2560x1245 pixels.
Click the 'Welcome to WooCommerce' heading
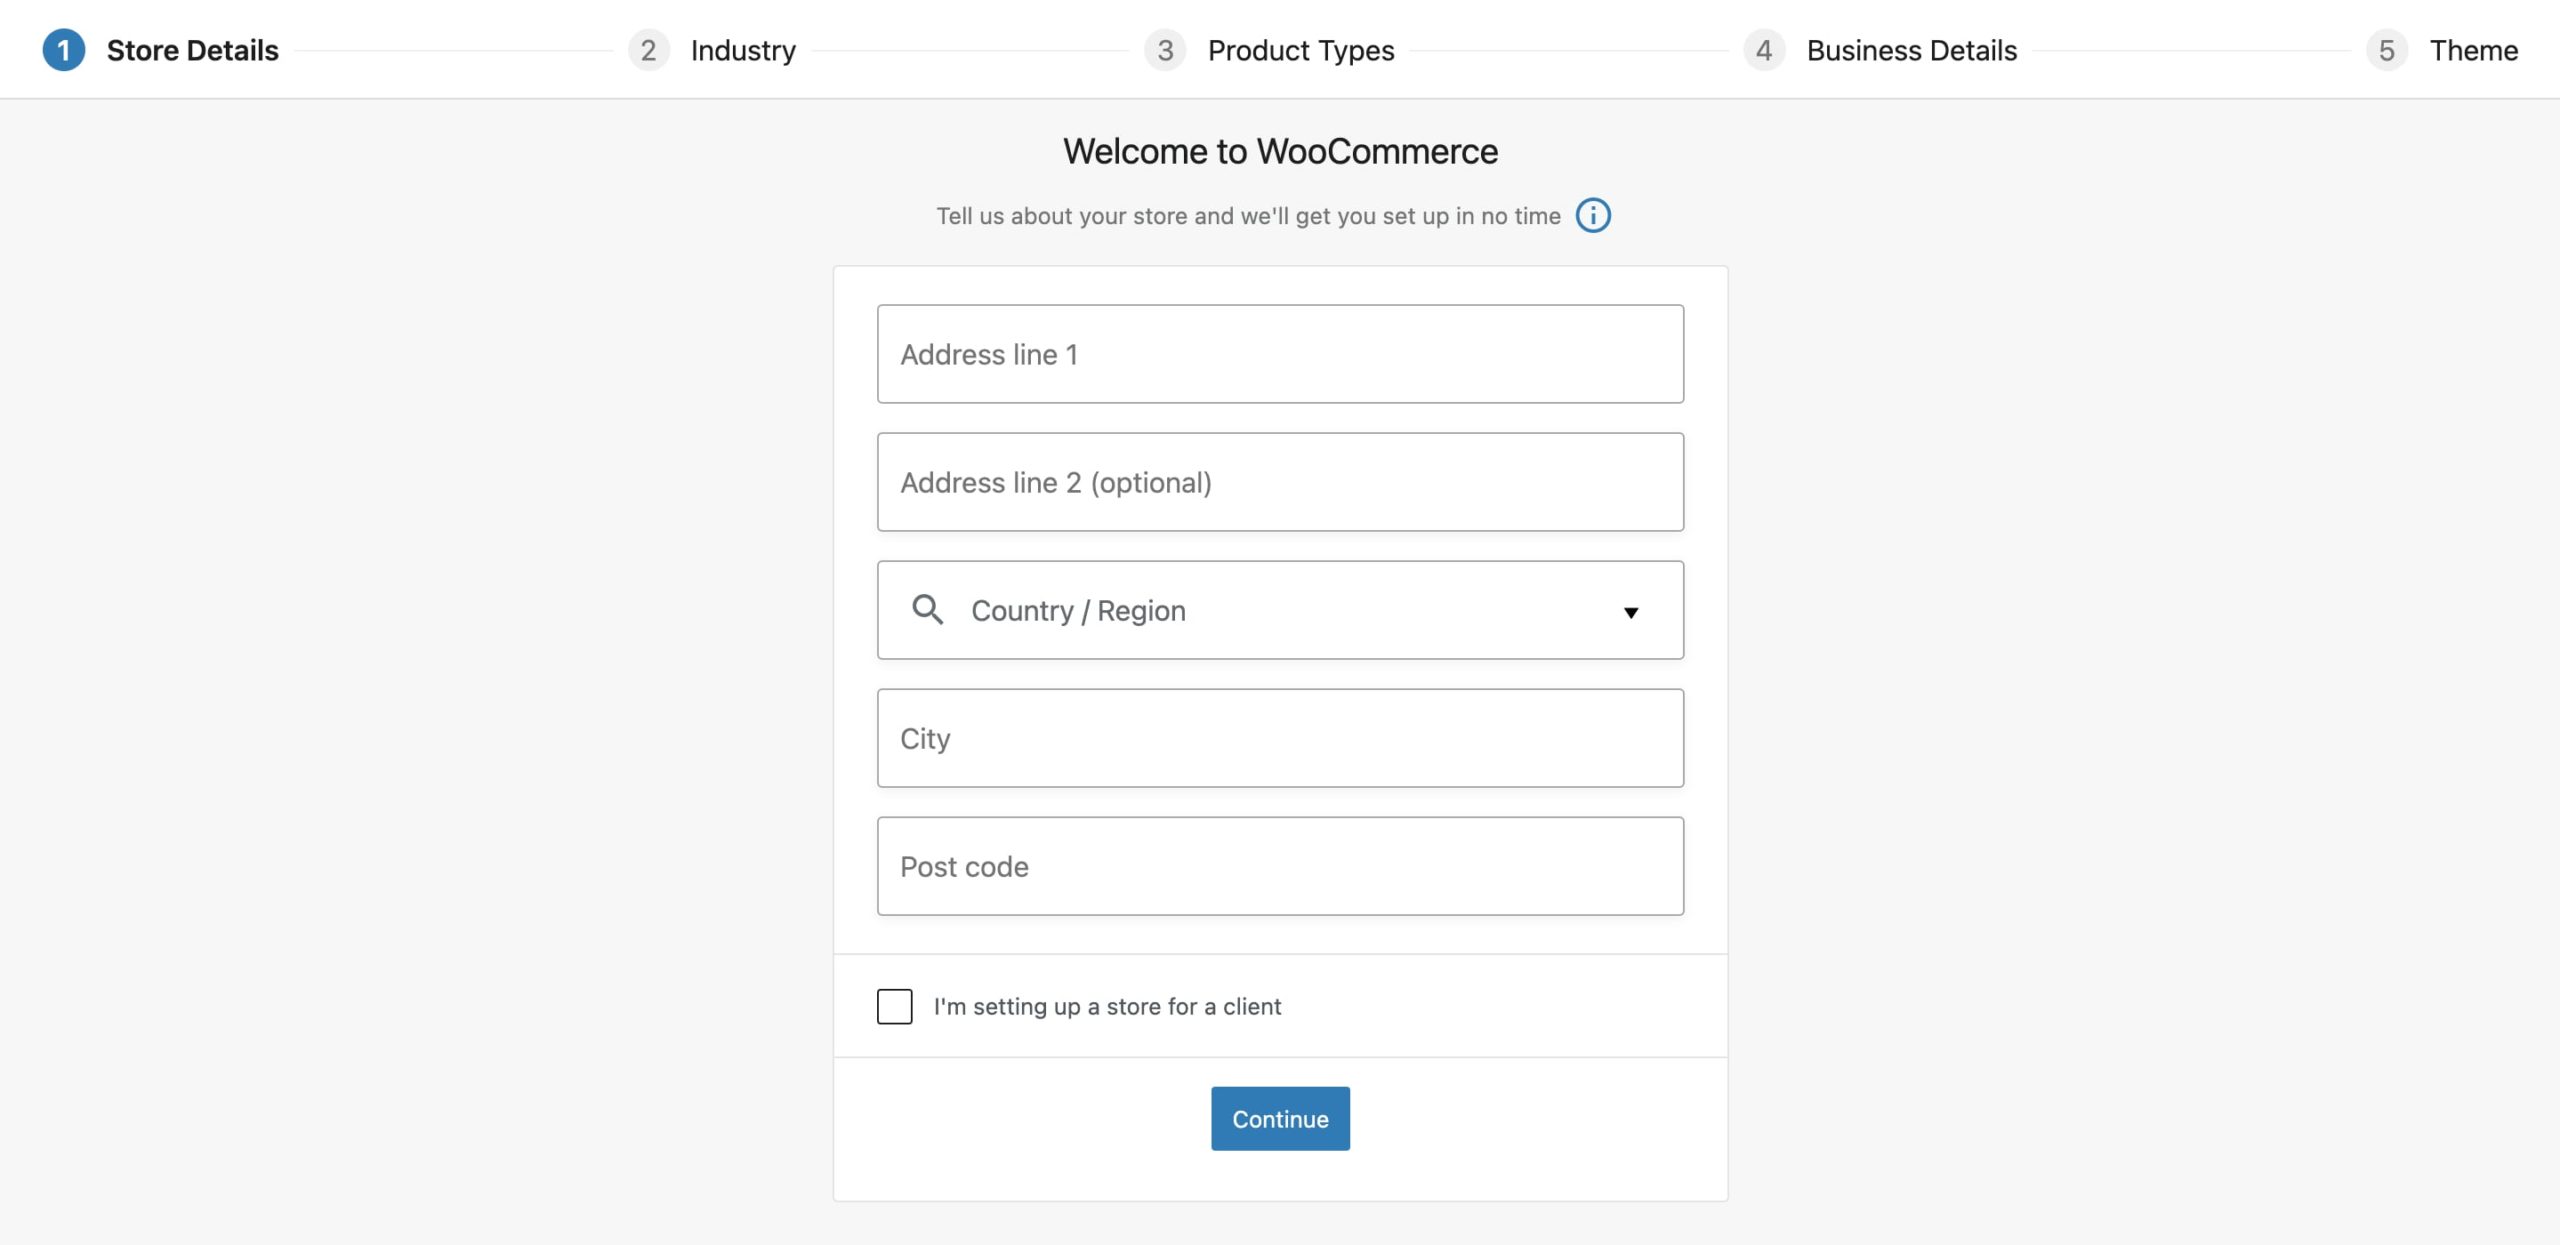point(1280,151)
